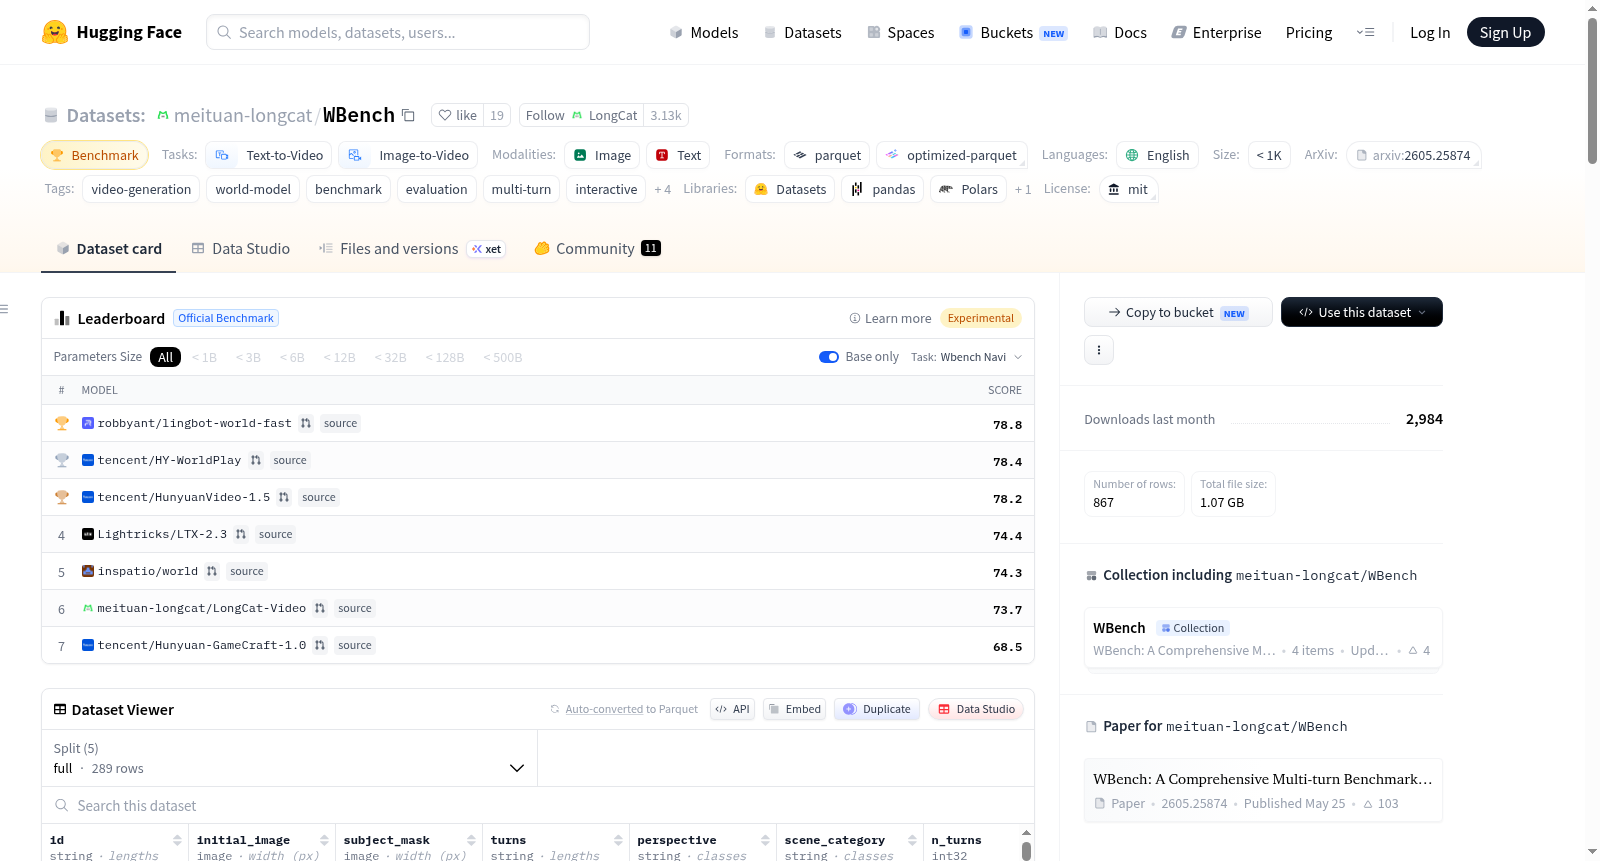Image resolution: width=1600 pixels, height=861 pixels.
Task: Click the xet storage badge
Action: point(487,249)
